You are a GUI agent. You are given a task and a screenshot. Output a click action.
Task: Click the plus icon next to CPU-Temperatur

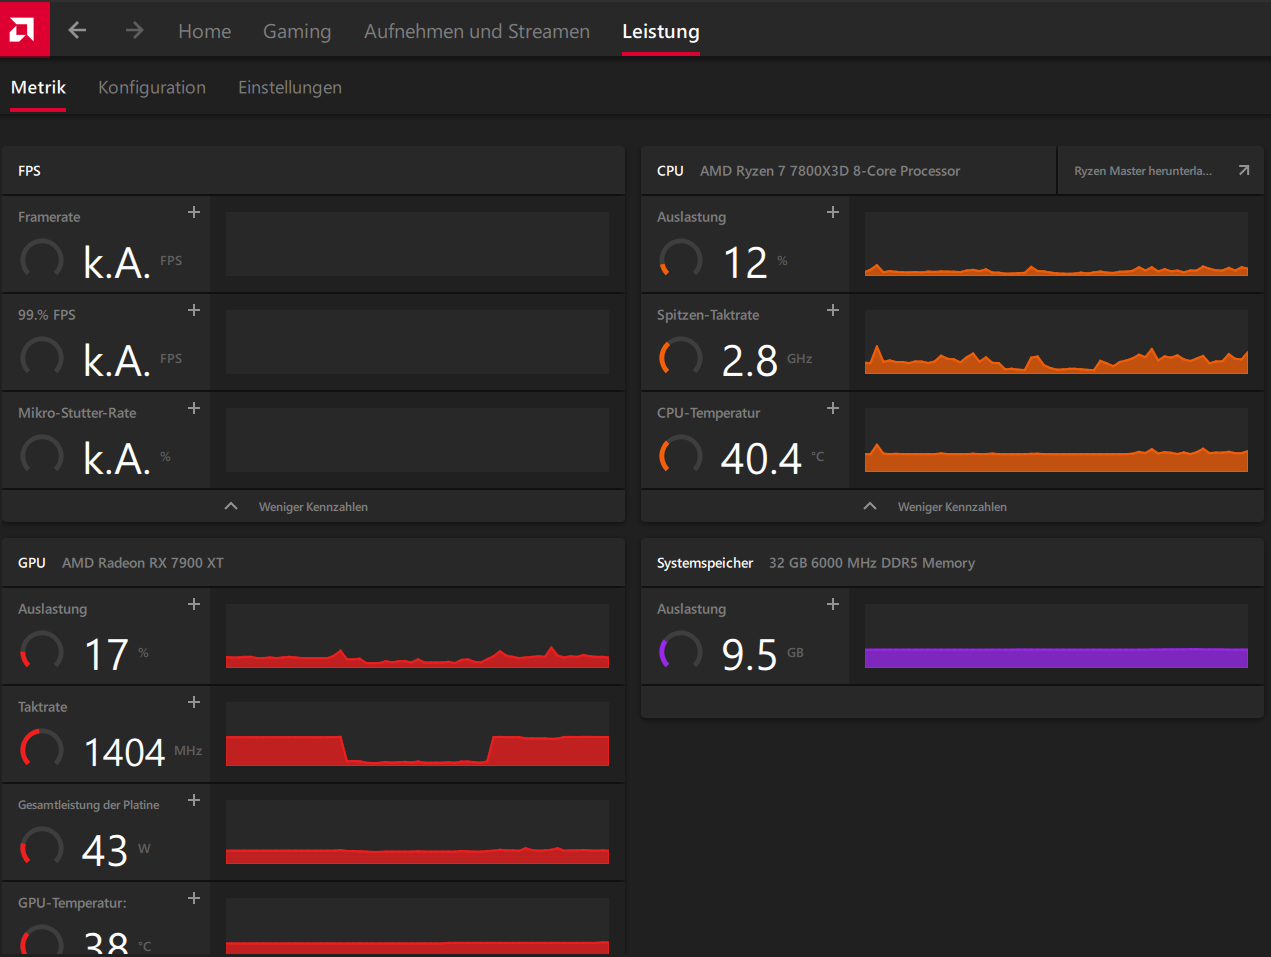[x=833, y=408]
